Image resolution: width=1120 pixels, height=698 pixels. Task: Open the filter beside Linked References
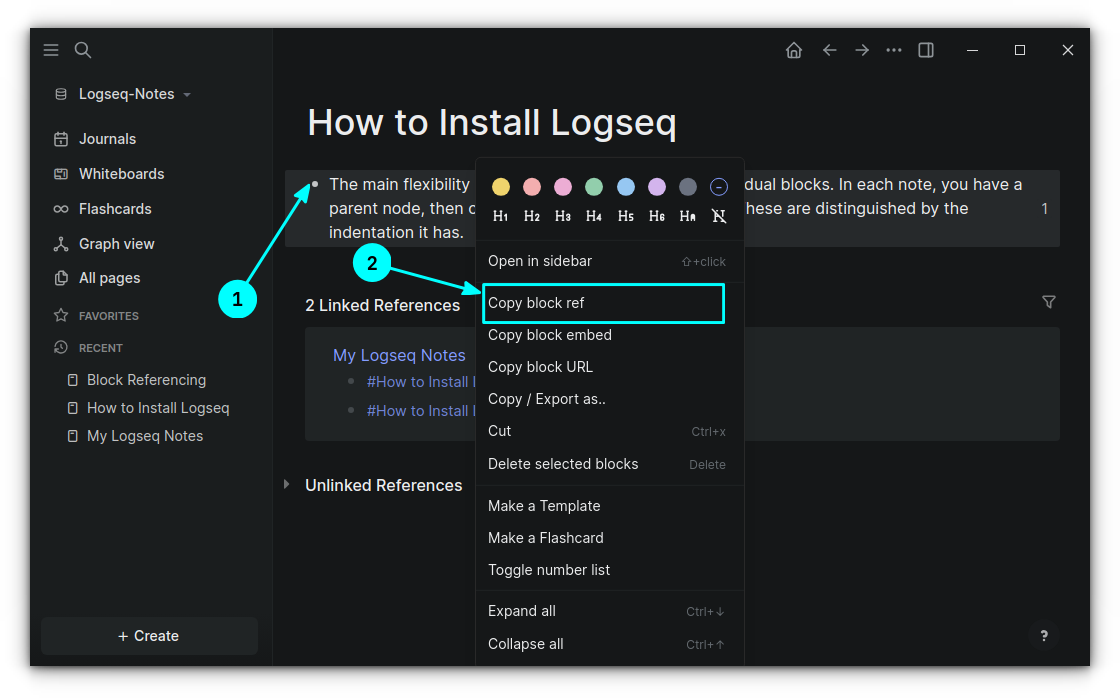pyautogui.click(x=1048, y=301)
